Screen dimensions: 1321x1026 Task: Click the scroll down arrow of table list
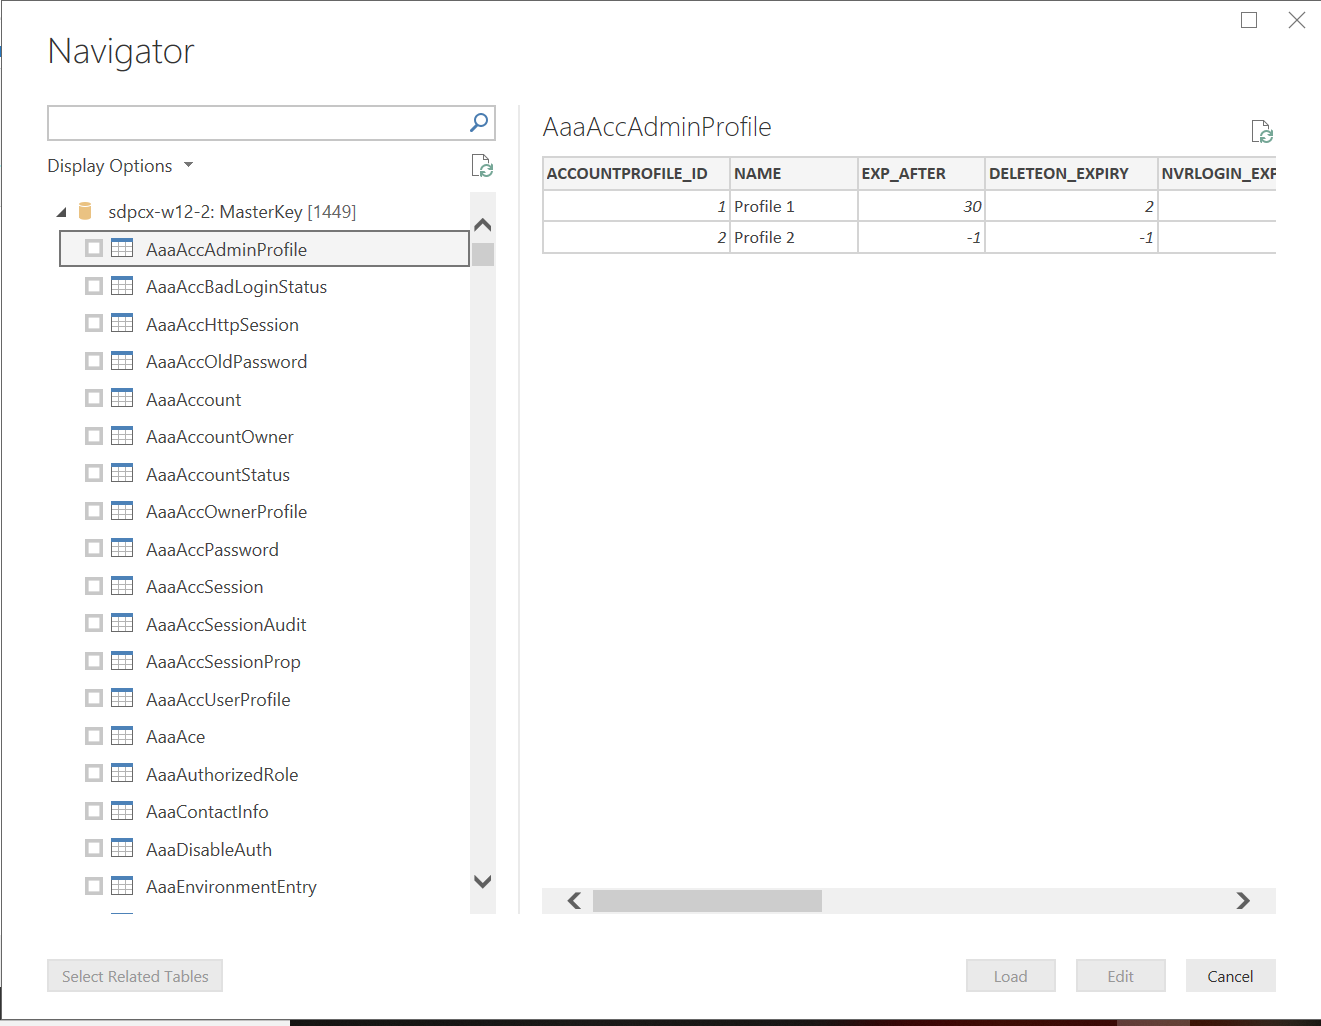click(483, 882)
